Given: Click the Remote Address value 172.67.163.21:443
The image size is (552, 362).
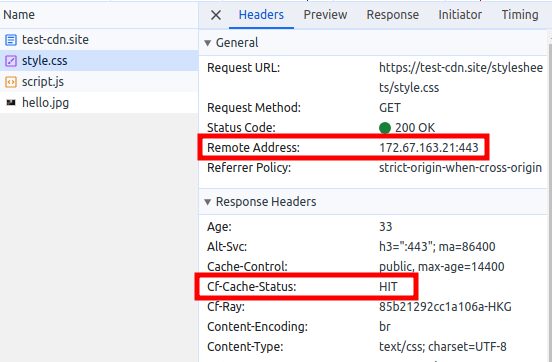Looking at the screenshot, I should point(429,148).
